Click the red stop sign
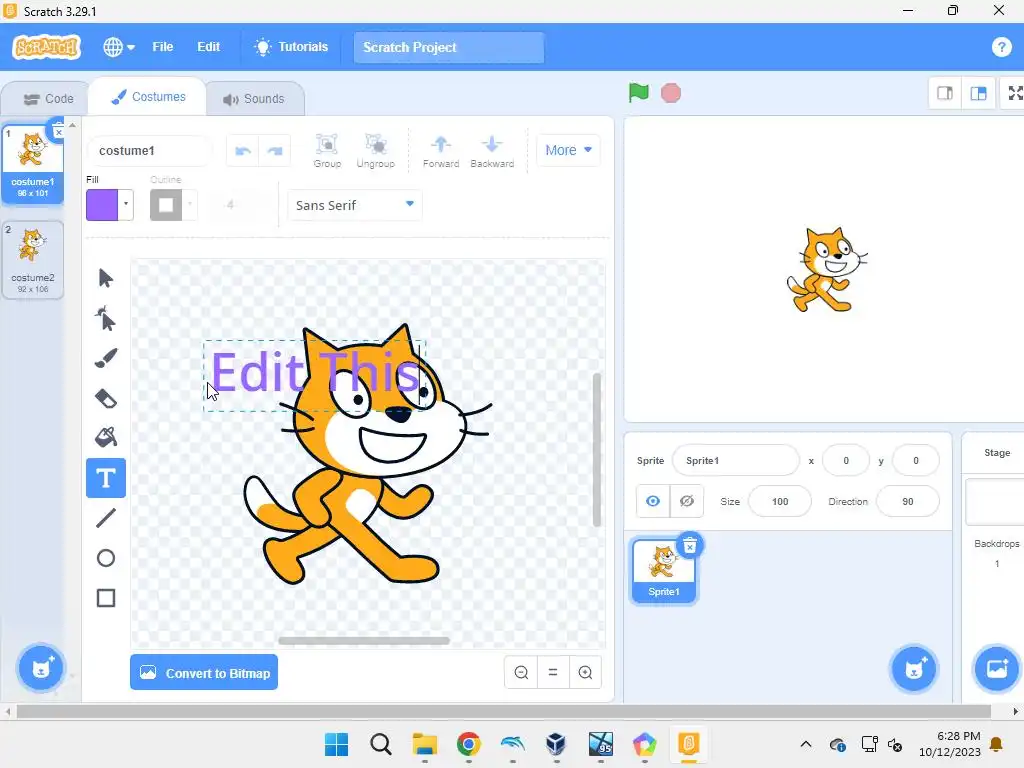This screenshot has height=768, width=1024. (x=671, y=93)
